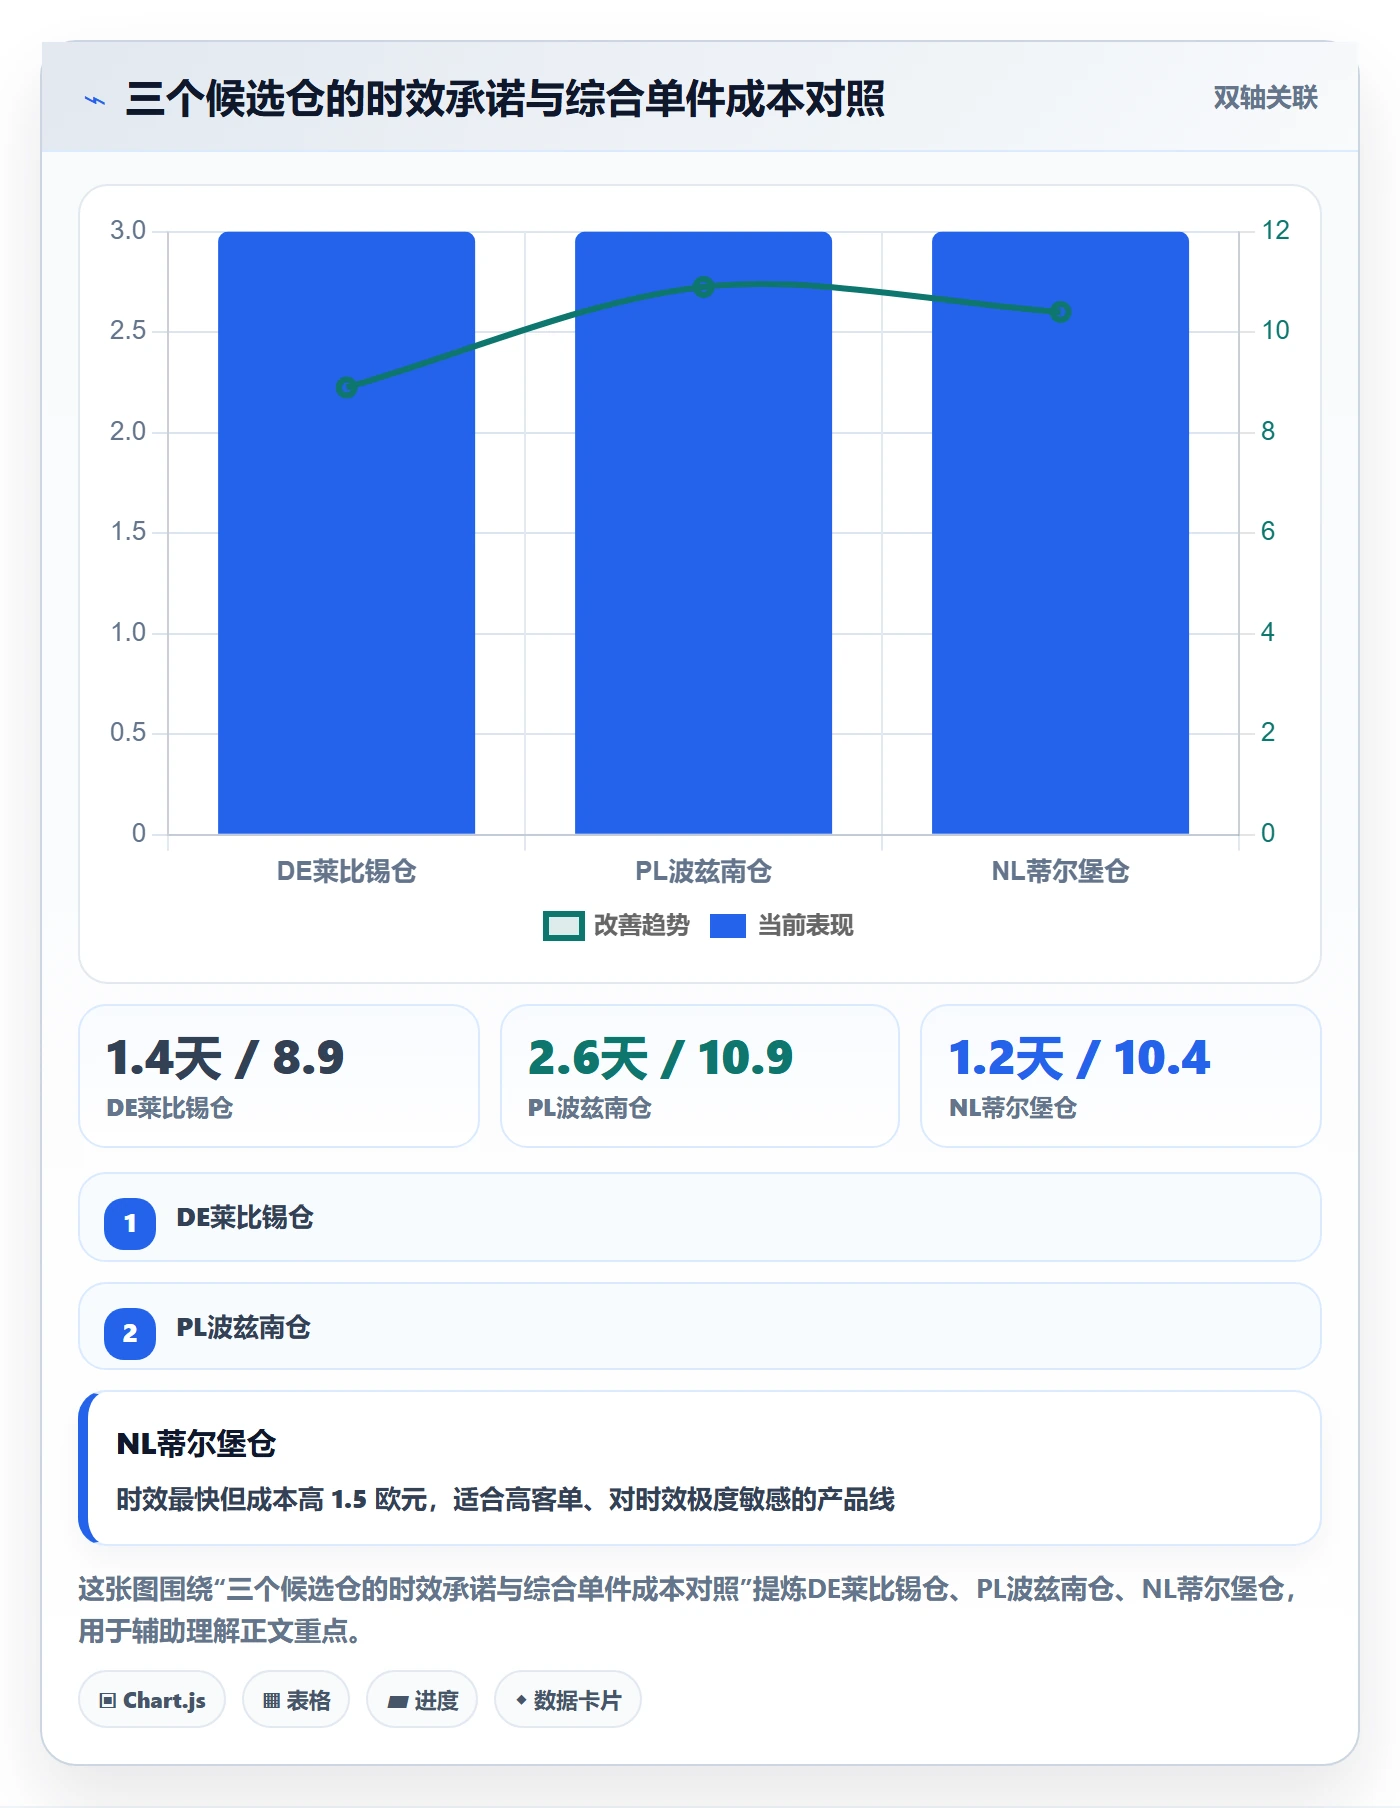Select the DE莱比锡仓 row numbered 1
Image resolution: width=1400 pixels, height=1808 pixels.
700,1217
